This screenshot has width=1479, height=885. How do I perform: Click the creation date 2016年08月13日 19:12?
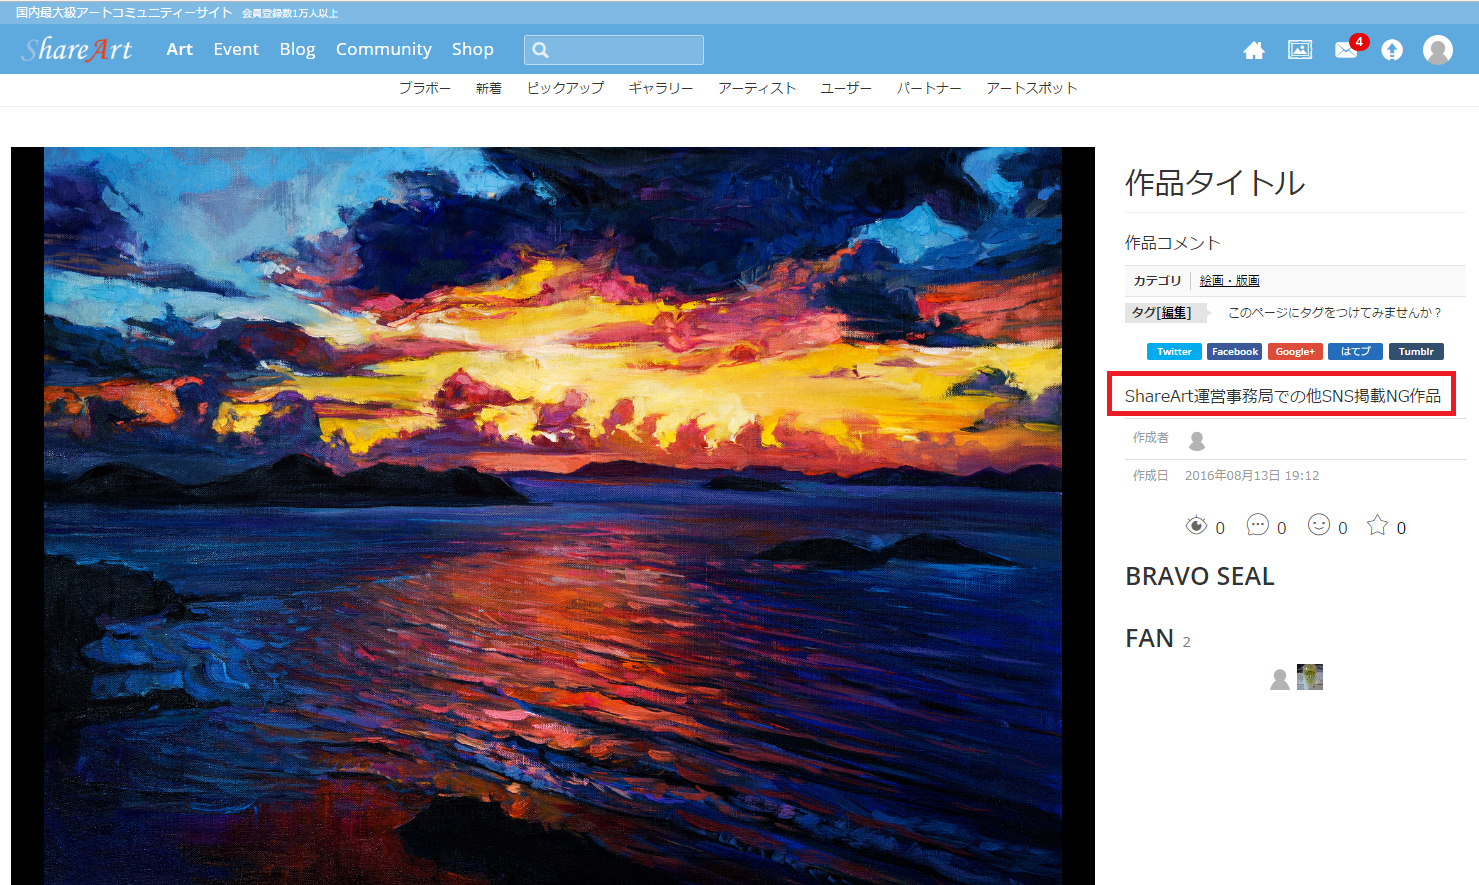(x=1252, y=476)
